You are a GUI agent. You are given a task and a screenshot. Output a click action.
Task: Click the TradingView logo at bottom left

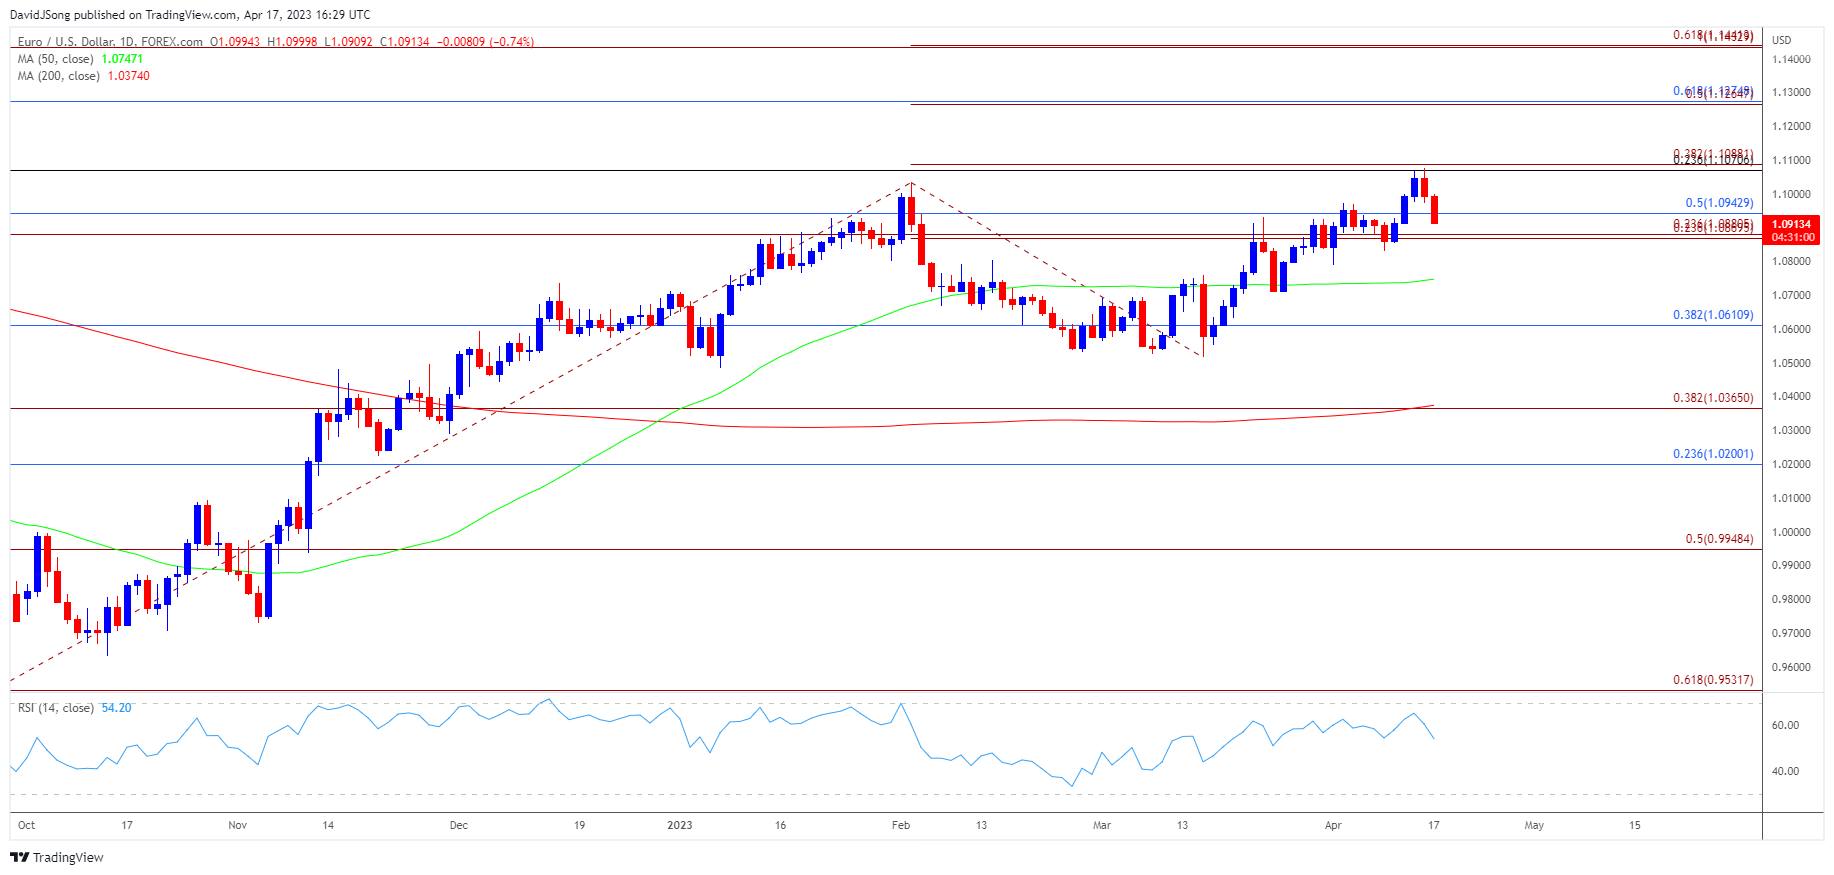pos(57,857)
